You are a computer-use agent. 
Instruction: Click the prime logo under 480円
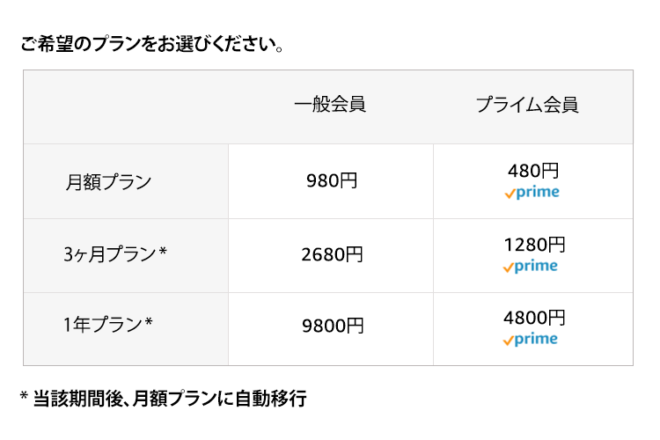pos(532,193)
